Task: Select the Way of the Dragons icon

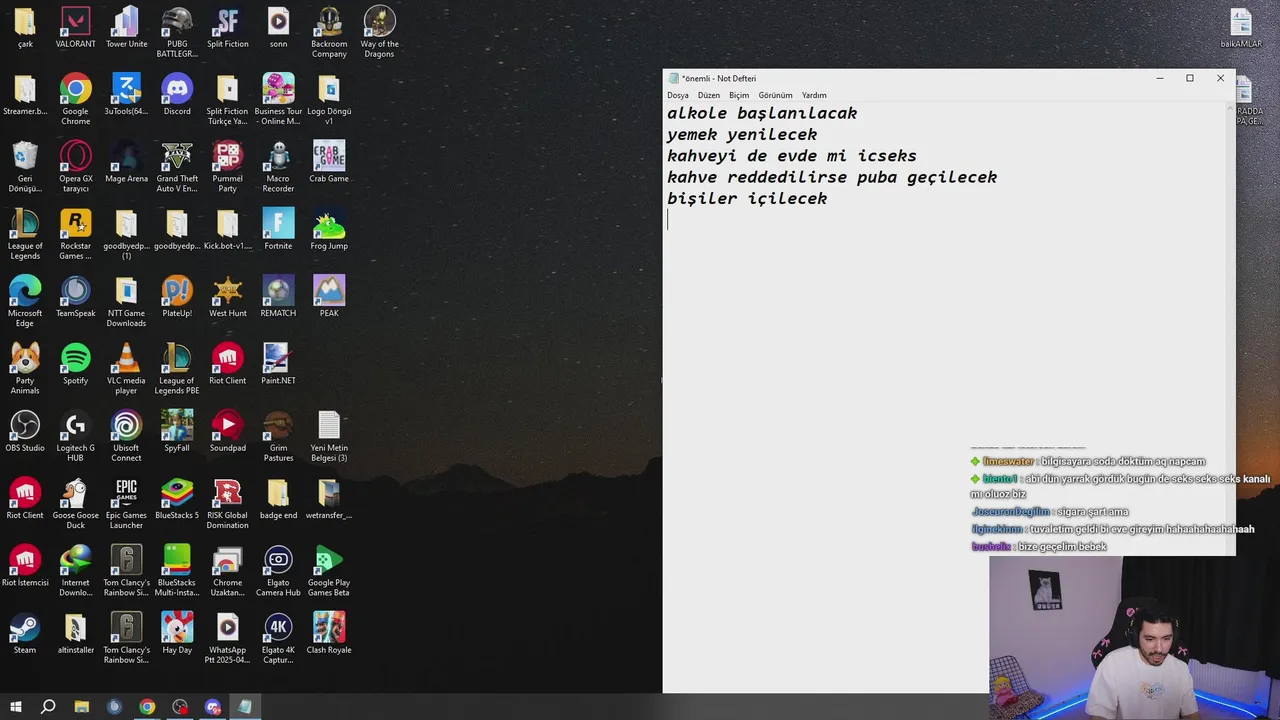Action: pos(379,32)
